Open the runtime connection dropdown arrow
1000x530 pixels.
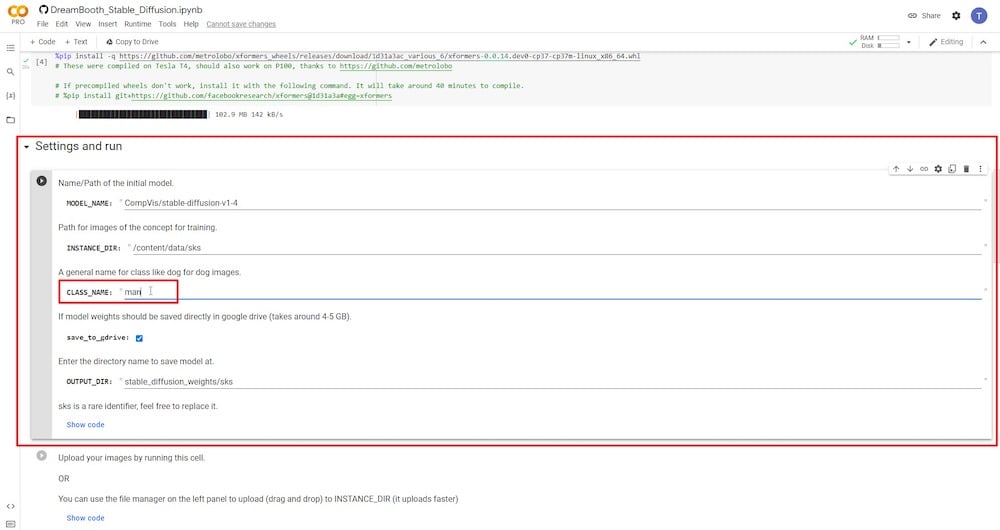click(x=909, y=42)
